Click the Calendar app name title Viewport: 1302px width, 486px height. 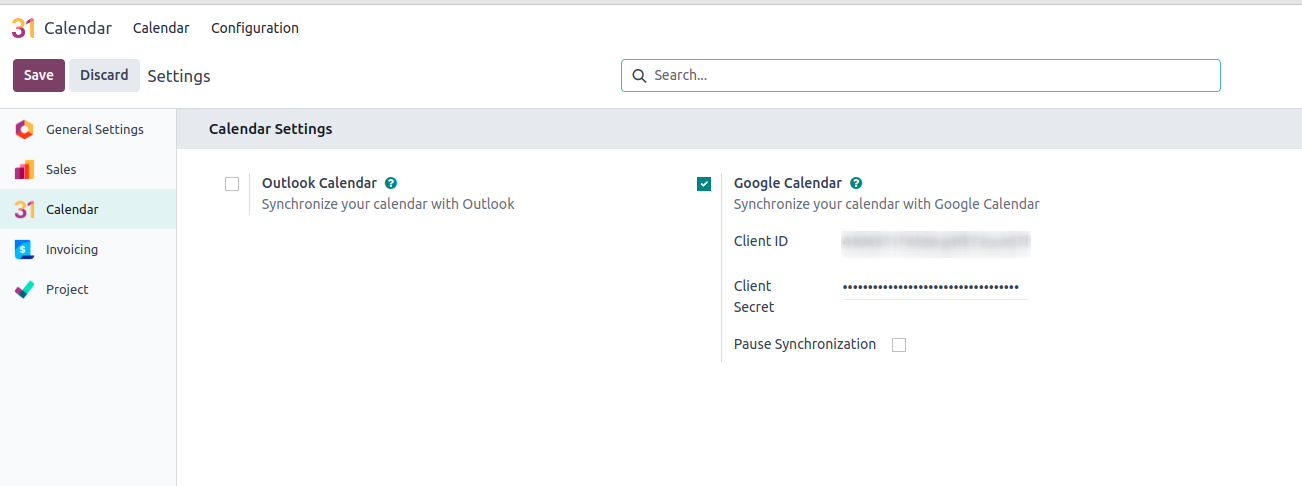(x=78, y=28)
